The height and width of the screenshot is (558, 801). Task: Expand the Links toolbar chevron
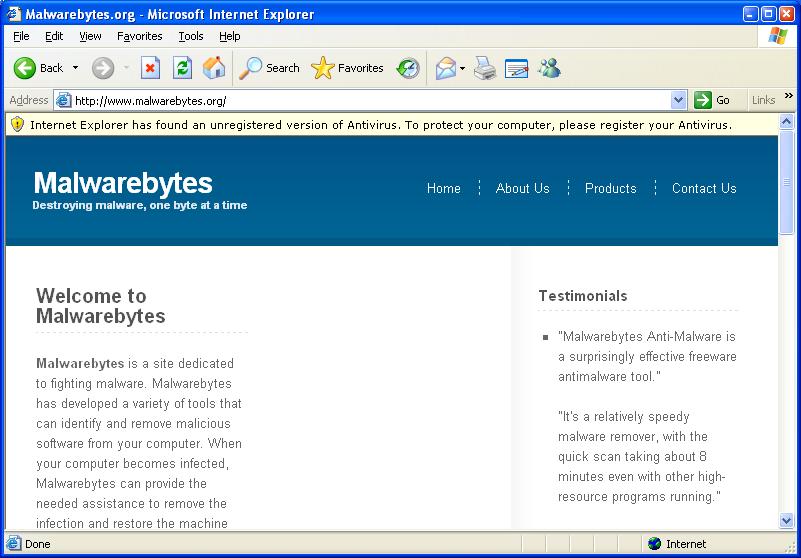789,96
